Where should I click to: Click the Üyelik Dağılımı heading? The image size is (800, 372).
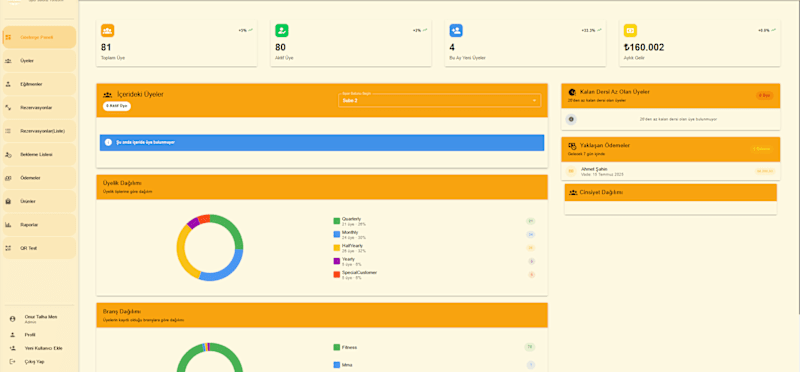(122, 183)
